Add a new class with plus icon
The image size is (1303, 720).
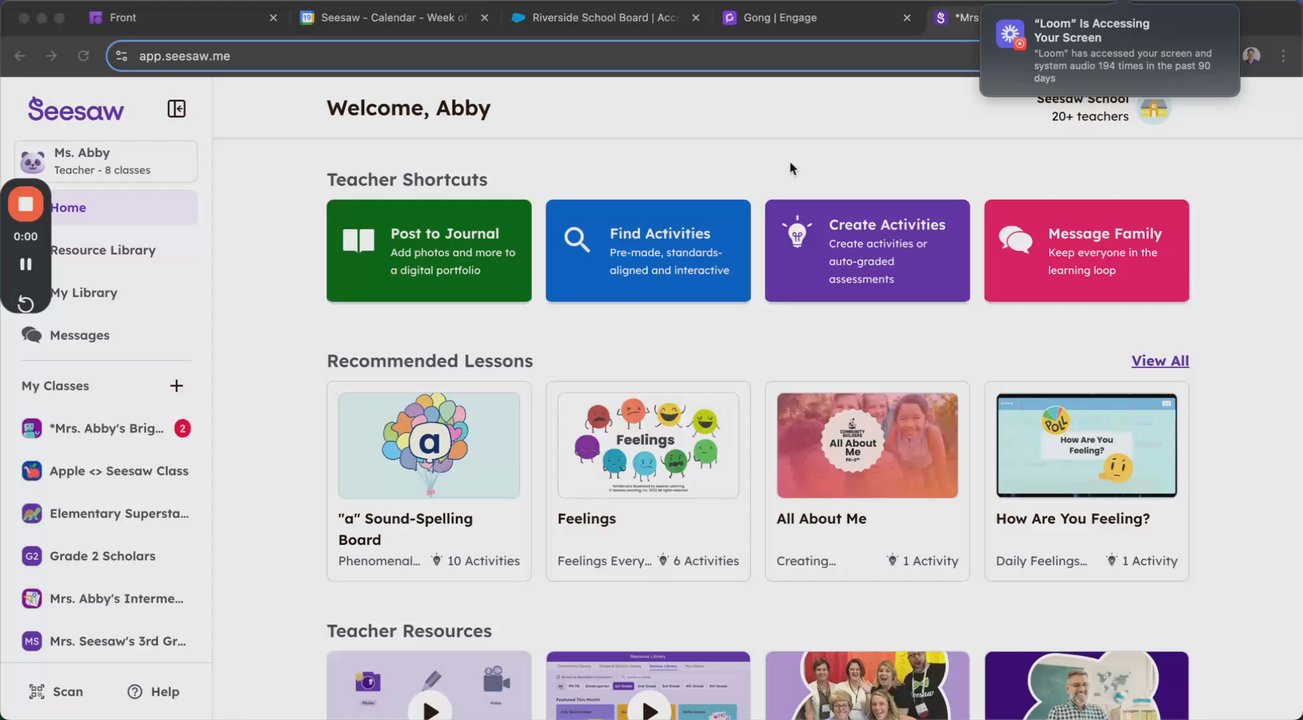(x=176, y=386)
